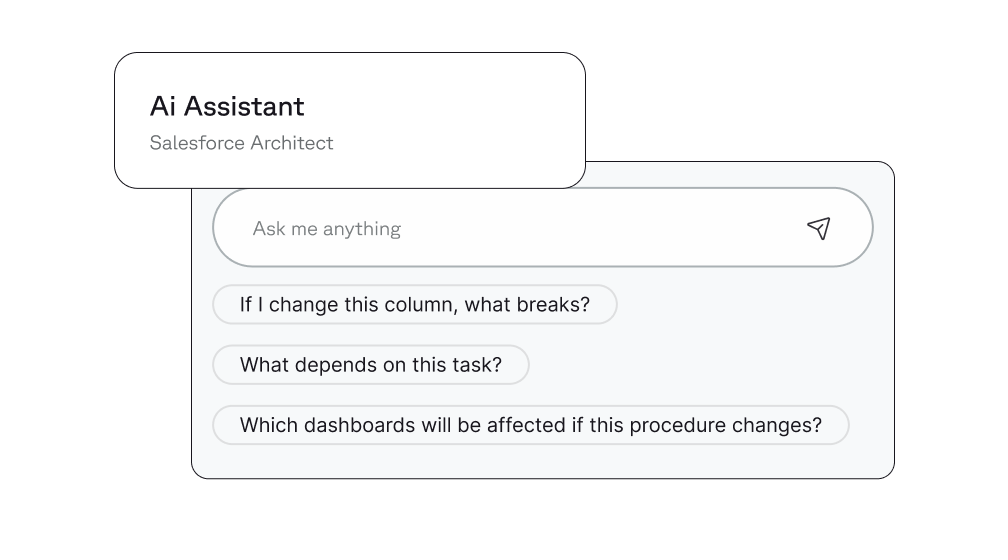The width and height of the screenshot is (1008, 560).
Task: Click the 'Ask me anything' input field
Action: (520, 228)
